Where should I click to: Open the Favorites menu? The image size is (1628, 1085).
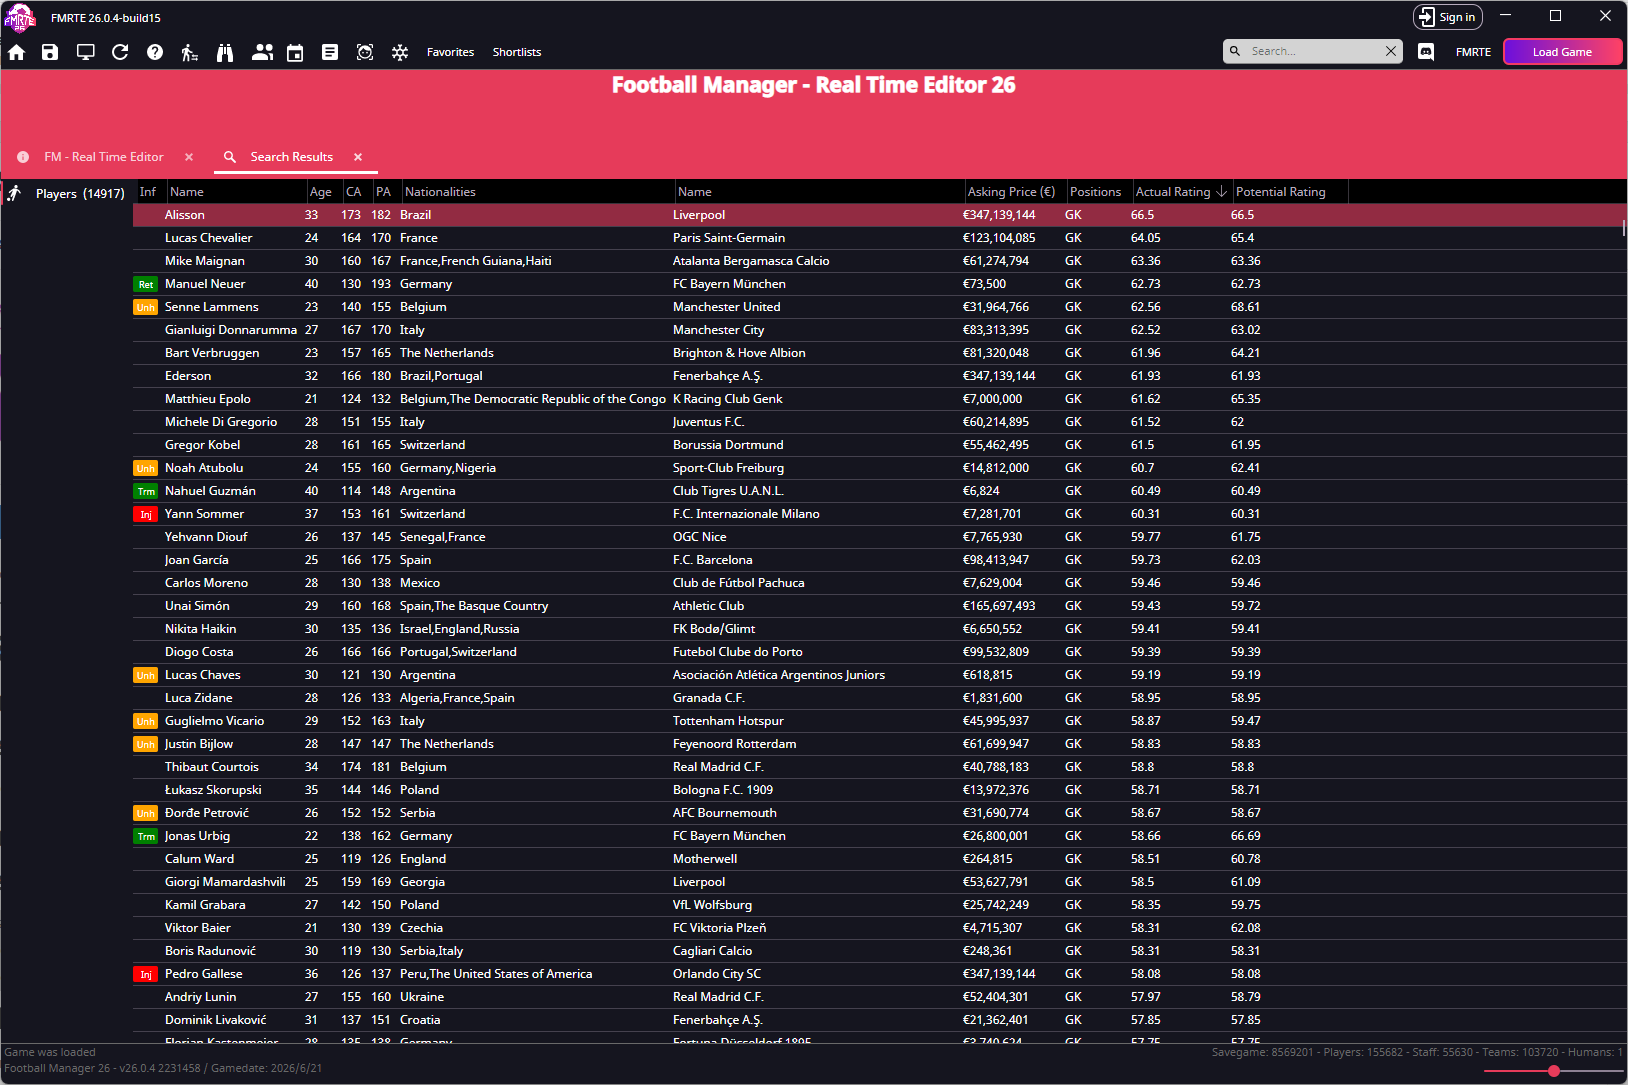coord(450,52)
